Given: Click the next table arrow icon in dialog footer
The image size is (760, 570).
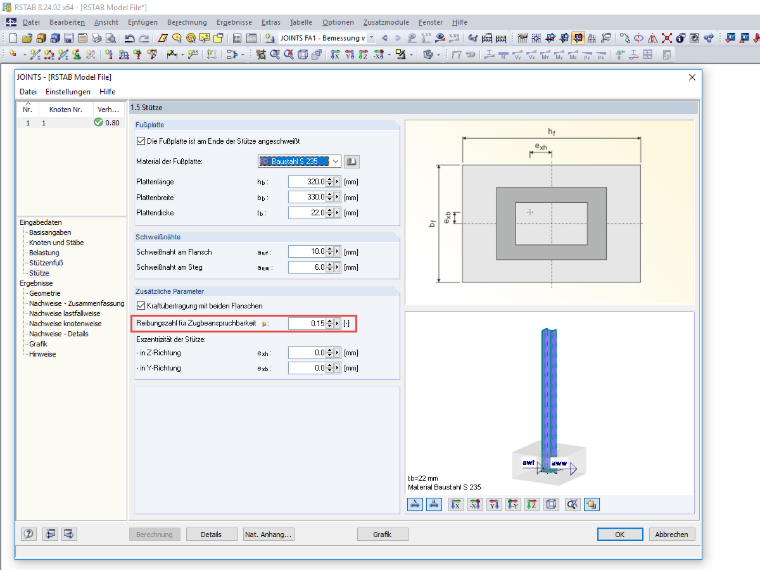Looking at the screenshot, I should coord(69,534).
